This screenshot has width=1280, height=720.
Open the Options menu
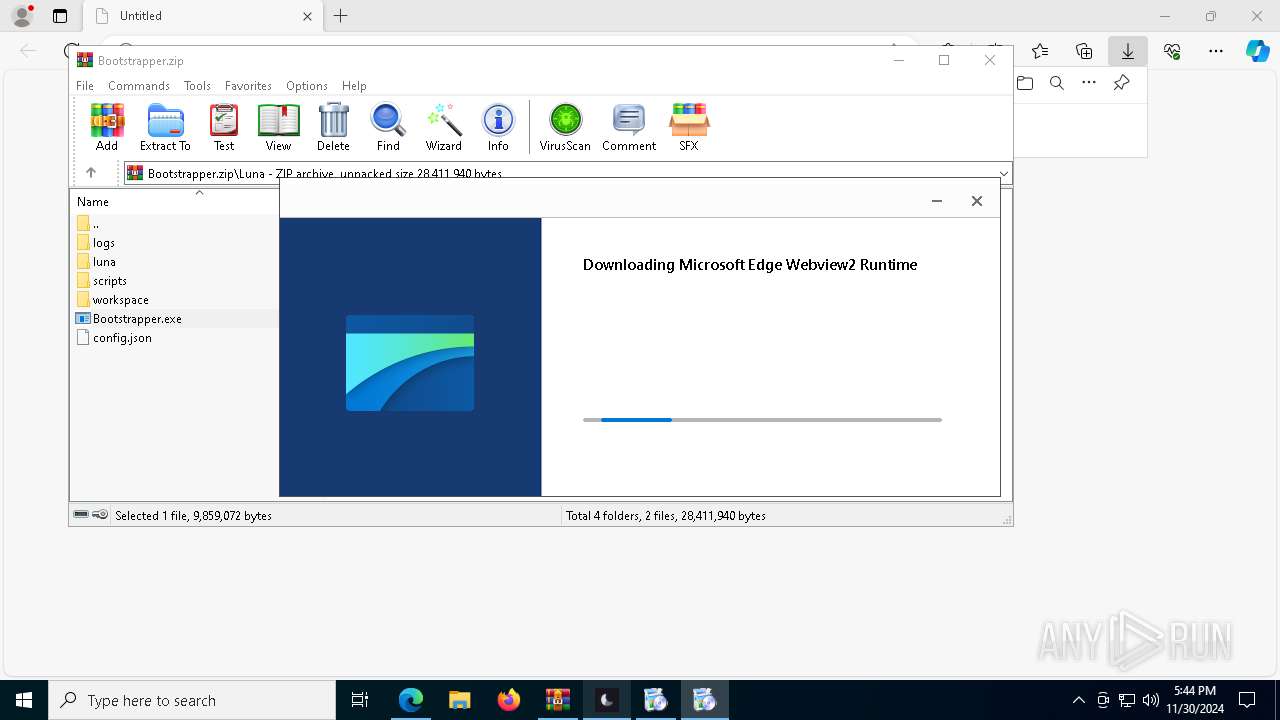coord(307,86)
